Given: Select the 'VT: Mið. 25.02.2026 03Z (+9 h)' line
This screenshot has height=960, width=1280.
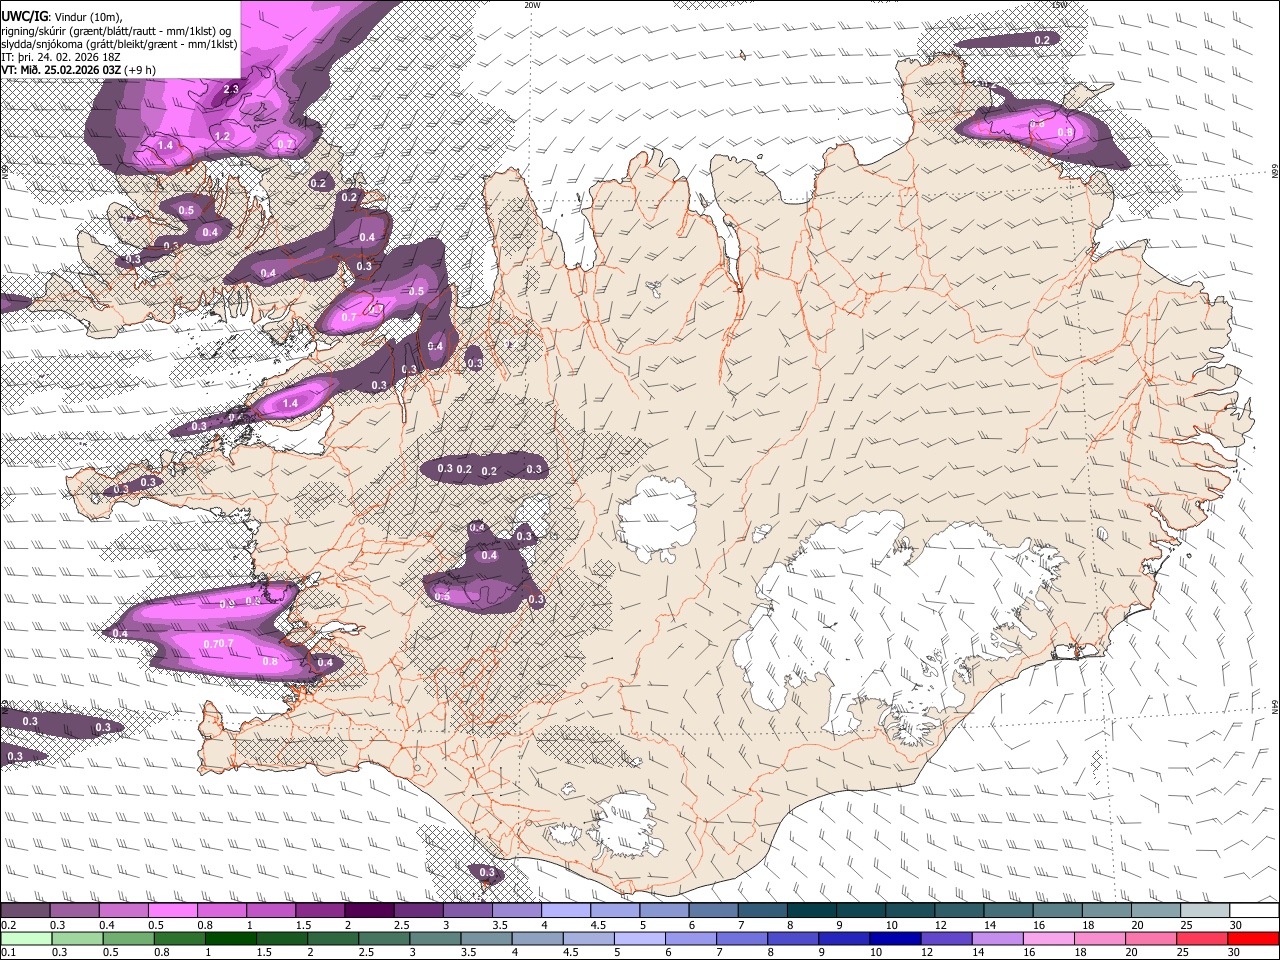Looking at the screenshot, I should pos(78,70).
